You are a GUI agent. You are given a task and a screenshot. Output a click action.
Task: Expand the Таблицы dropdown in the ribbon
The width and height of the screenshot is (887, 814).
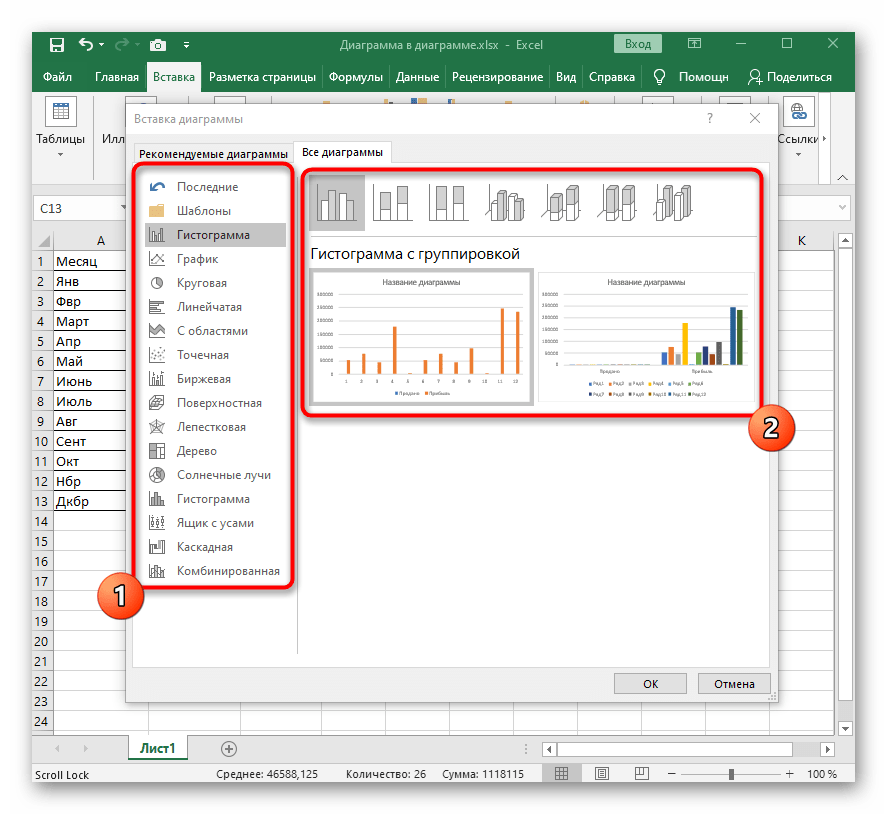[x=60, y=155]
